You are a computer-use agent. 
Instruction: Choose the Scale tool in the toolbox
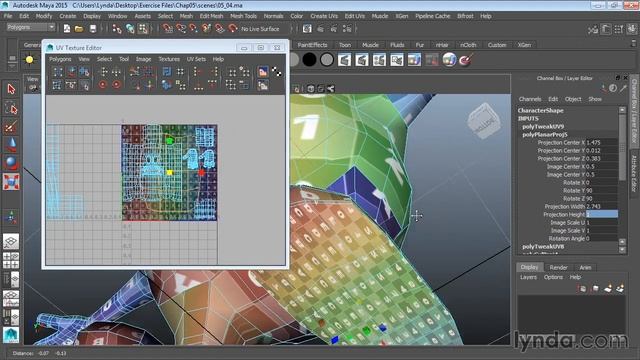tap(11, 182)
